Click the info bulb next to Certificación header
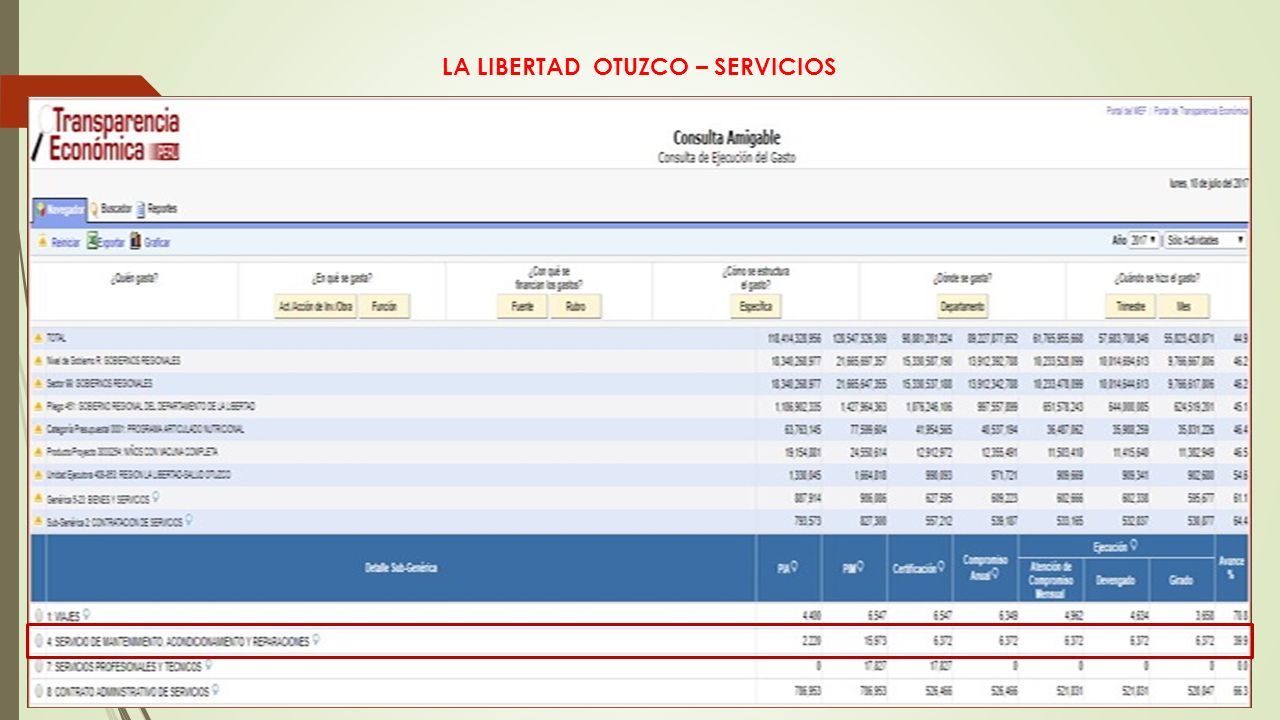The height and width of the screenshot is (720, 1280). (942, 567)
